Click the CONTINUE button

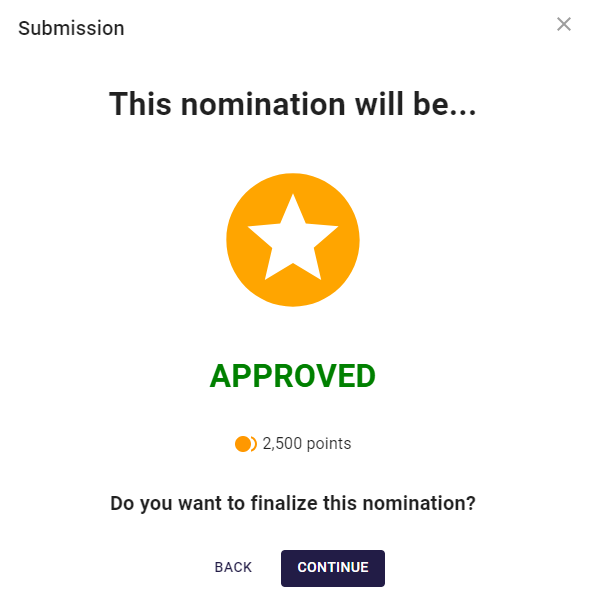pos(333,568)
